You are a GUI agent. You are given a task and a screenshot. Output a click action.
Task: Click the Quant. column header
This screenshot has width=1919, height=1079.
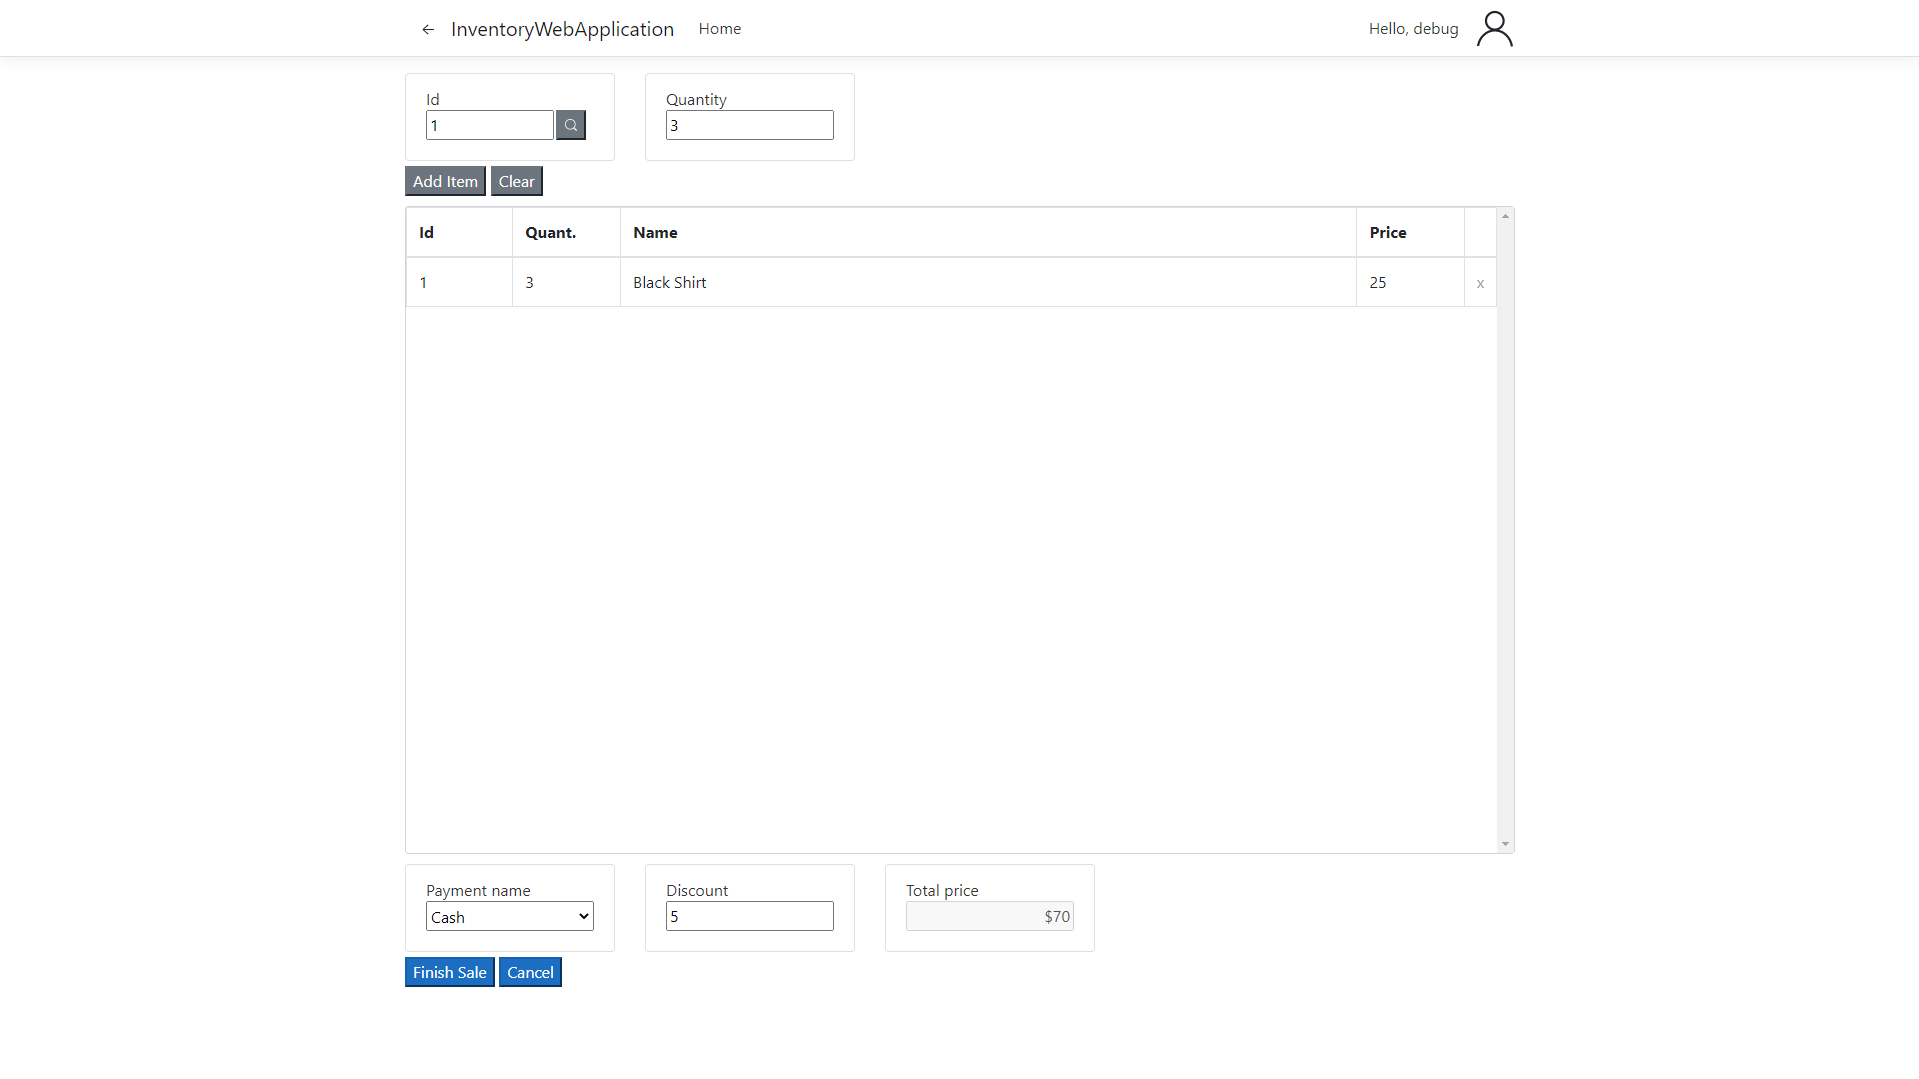[566, 233]
